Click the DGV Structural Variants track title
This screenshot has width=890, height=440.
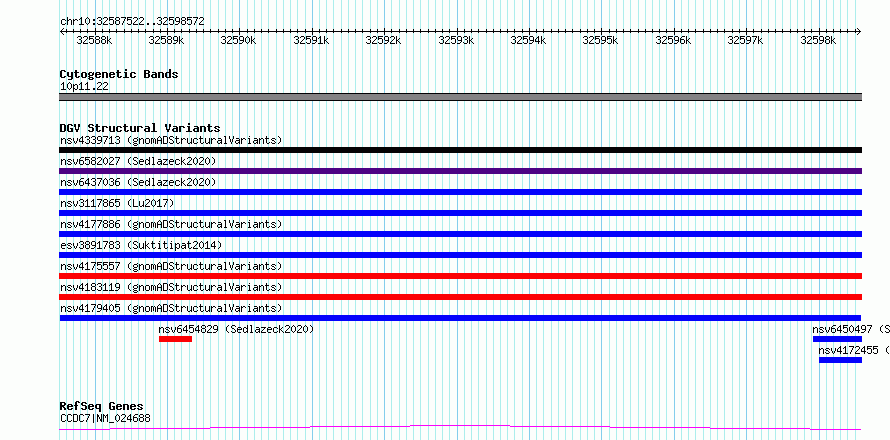(140, 128)
